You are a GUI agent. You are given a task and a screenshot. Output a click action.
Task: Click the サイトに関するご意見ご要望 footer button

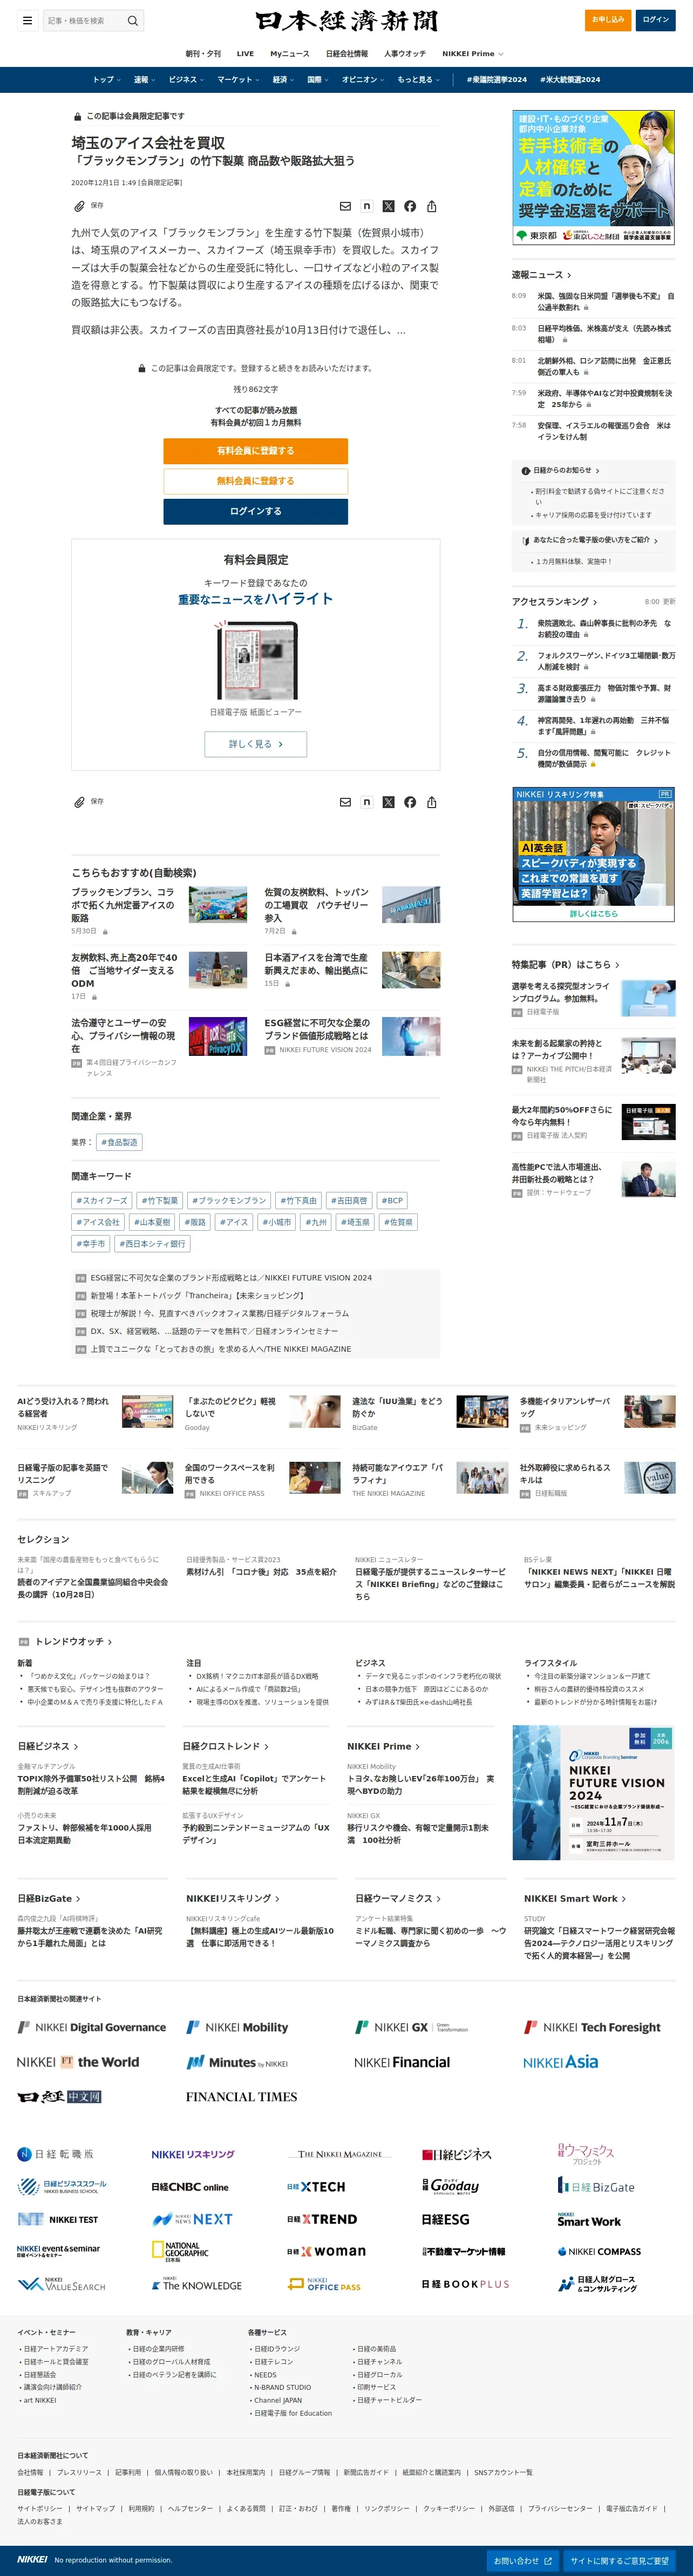coord(620,2560)
